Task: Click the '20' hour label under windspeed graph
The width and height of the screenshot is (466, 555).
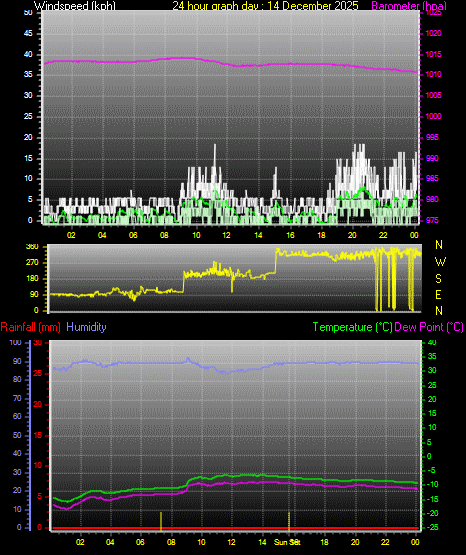Action: point(352,235)
